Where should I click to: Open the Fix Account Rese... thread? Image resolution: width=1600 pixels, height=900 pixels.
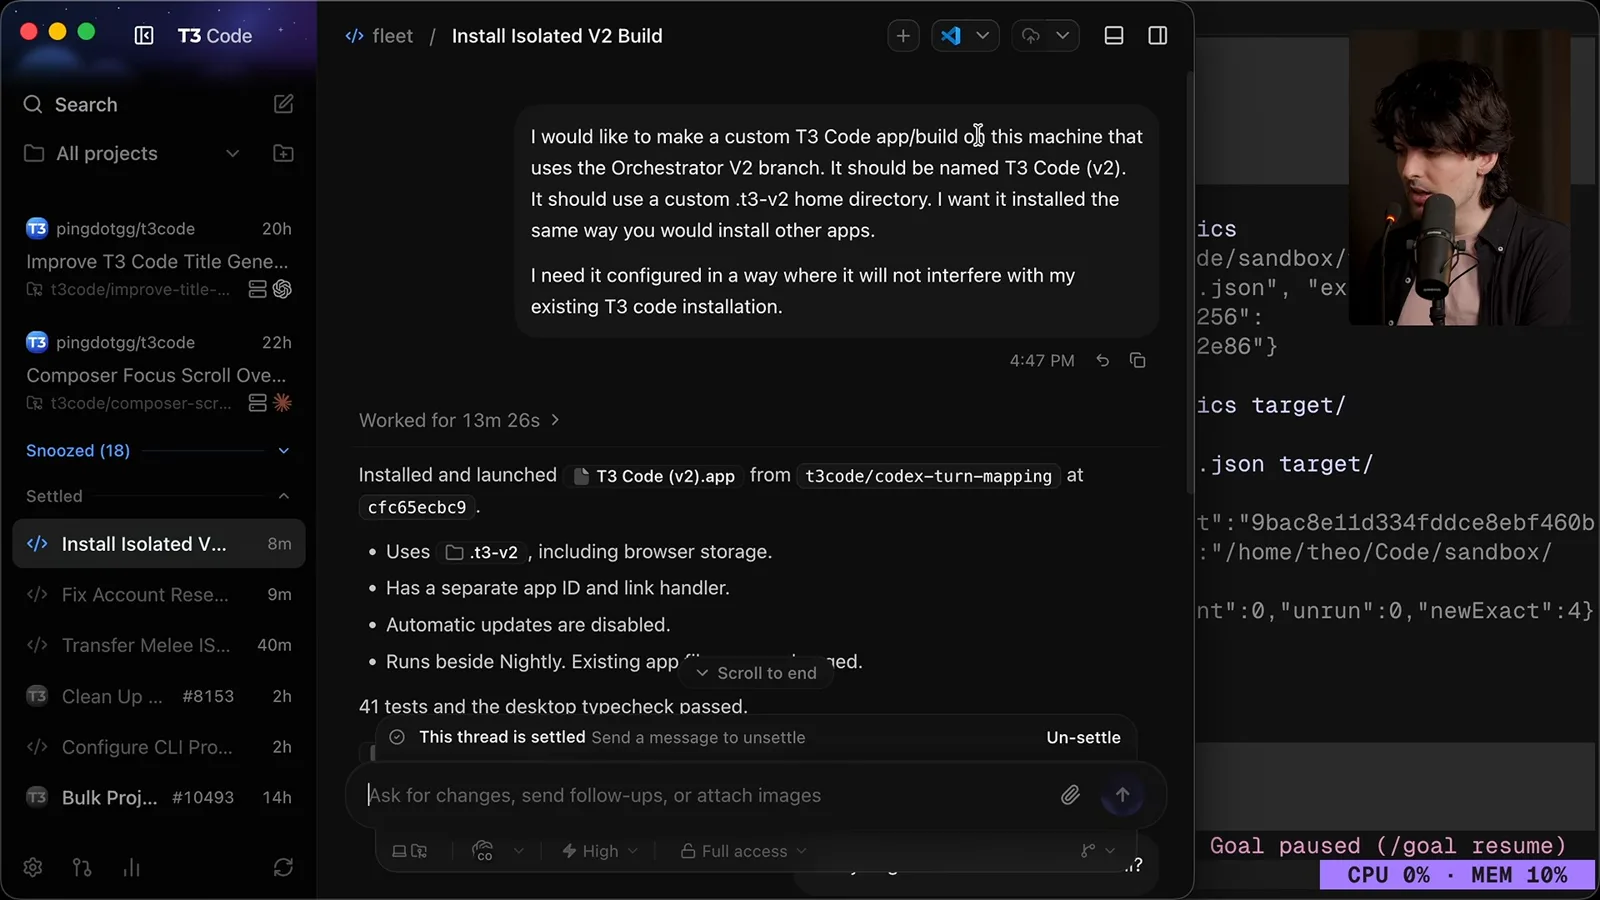(x=158, y=595)
